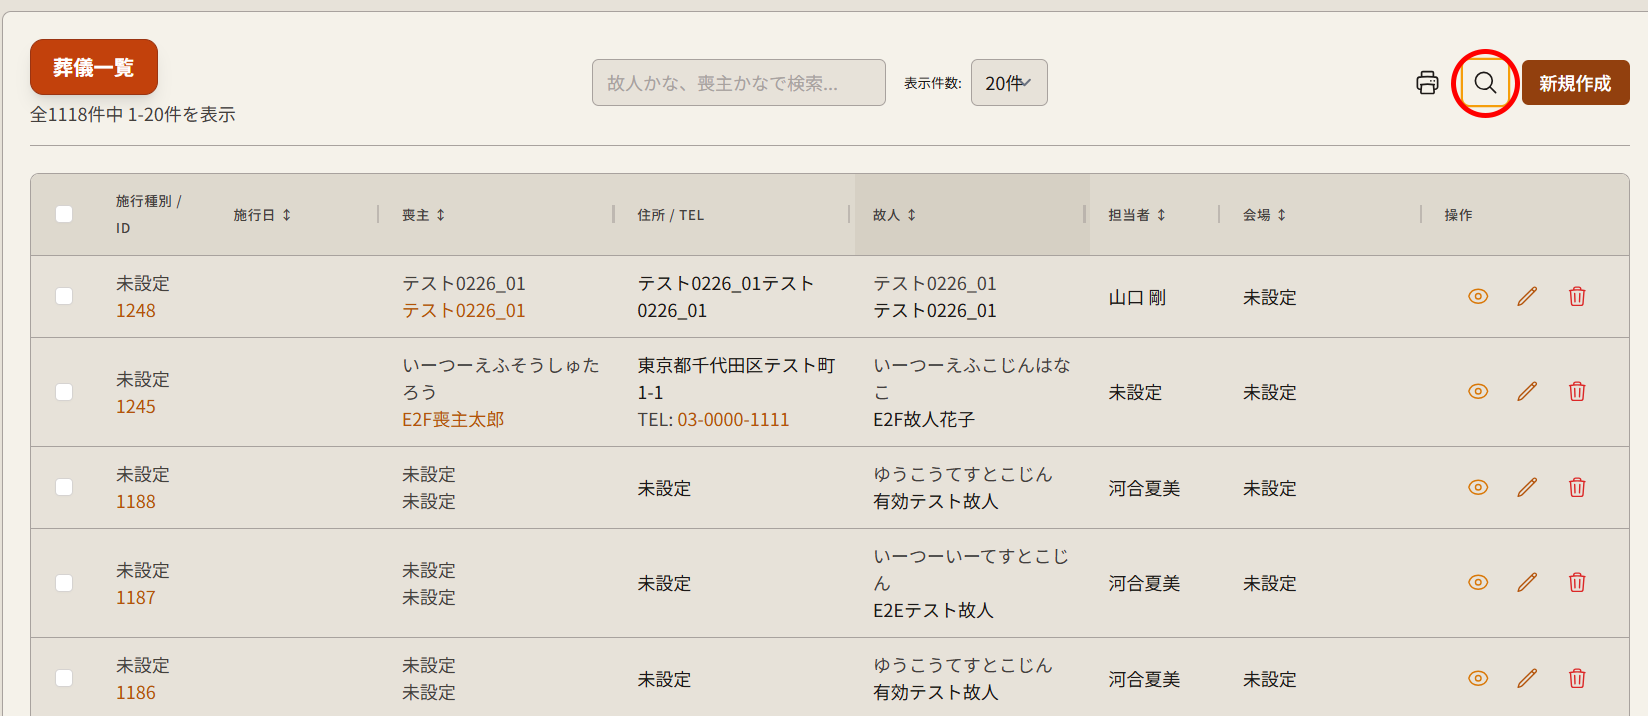Sort table by 担当者 header
This screenshot has height=716, width=1648.
point(1137,215)
